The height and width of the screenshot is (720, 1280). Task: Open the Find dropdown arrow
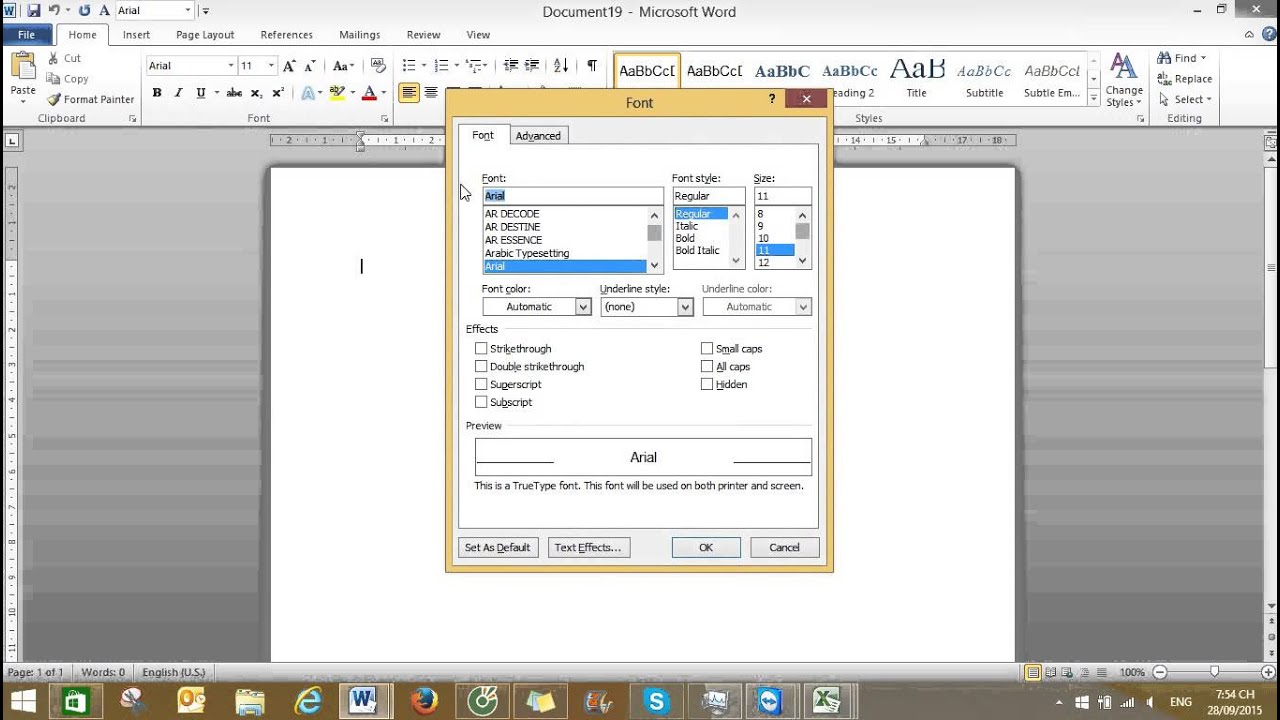[x=1203, y=58]
